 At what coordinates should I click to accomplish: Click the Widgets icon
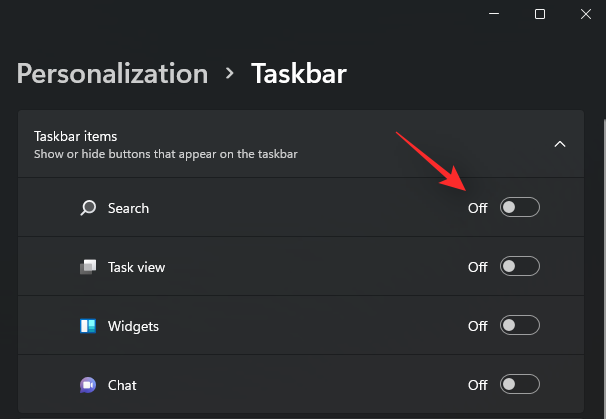pyautogui.click(x=89, y=326)
